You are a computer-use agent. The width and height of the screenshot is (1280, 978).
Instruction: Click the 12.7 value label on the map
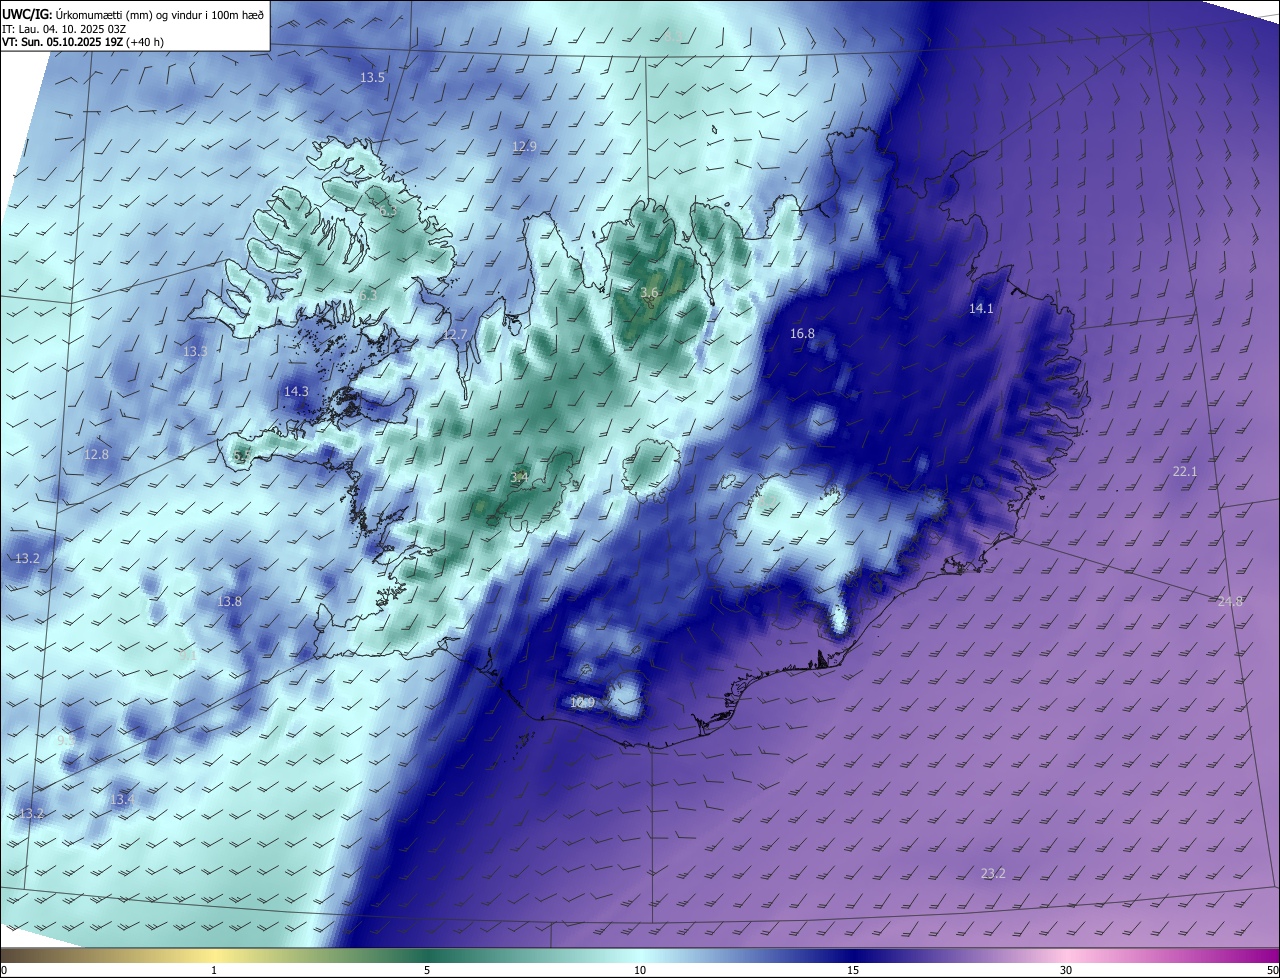(x=455, y=334)
